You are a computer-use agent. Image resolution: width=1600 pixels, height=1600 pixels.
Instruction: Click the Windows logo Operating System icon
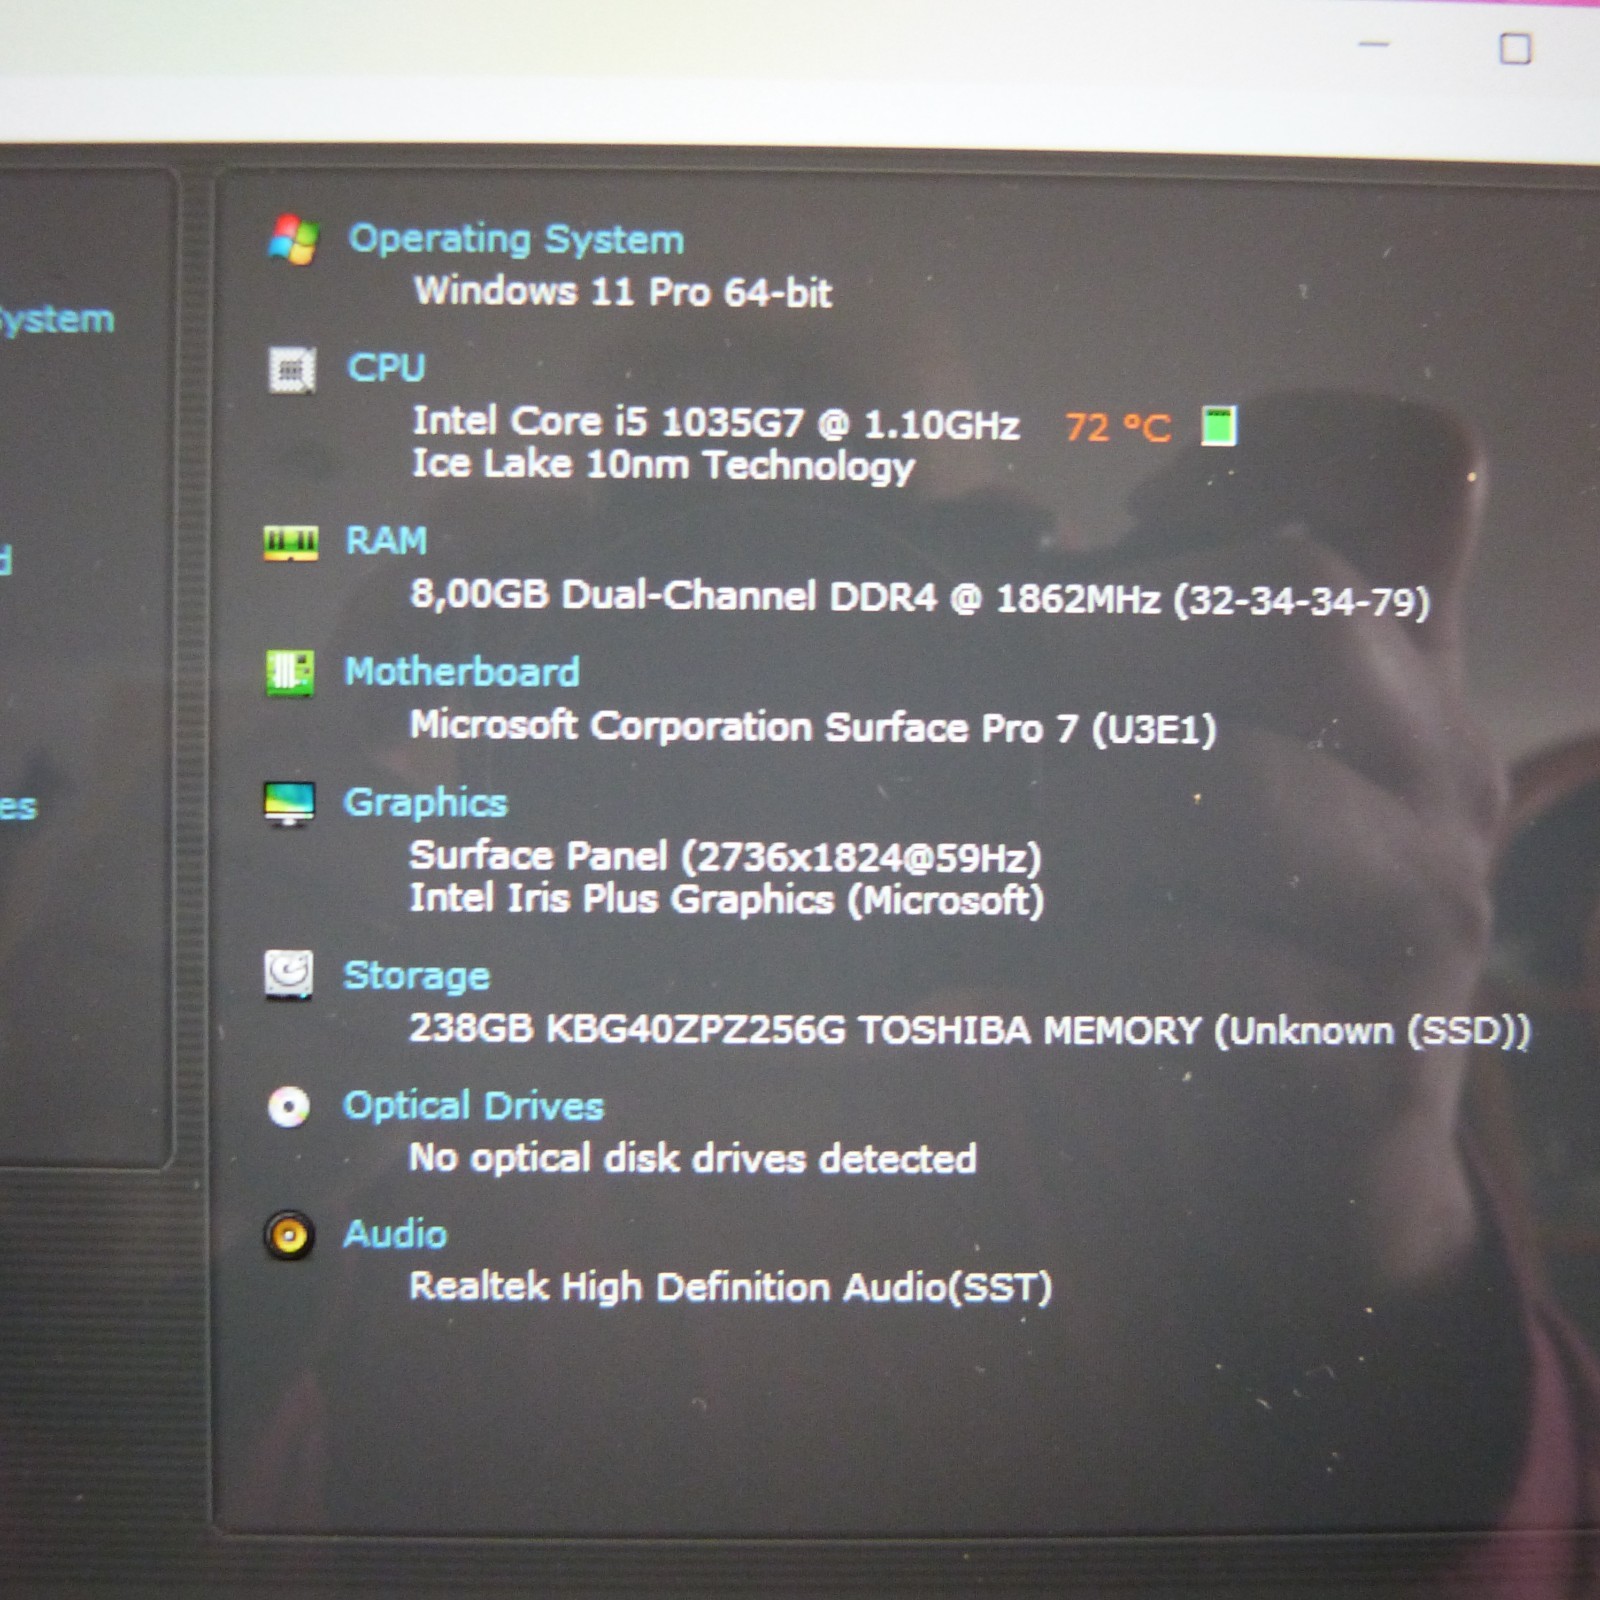(293, 240)
